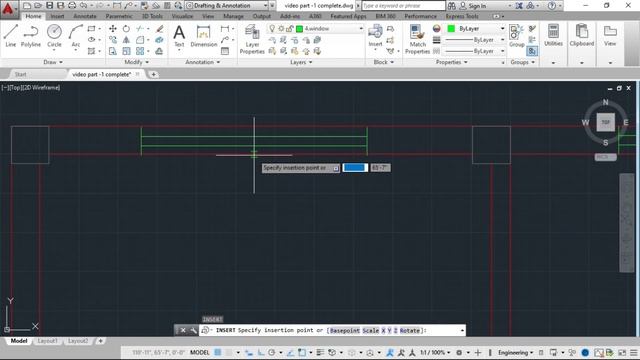This screenshot has width=640, height=360.
Task: Toggle the MODEL space button in status bar
Action: 200,352
